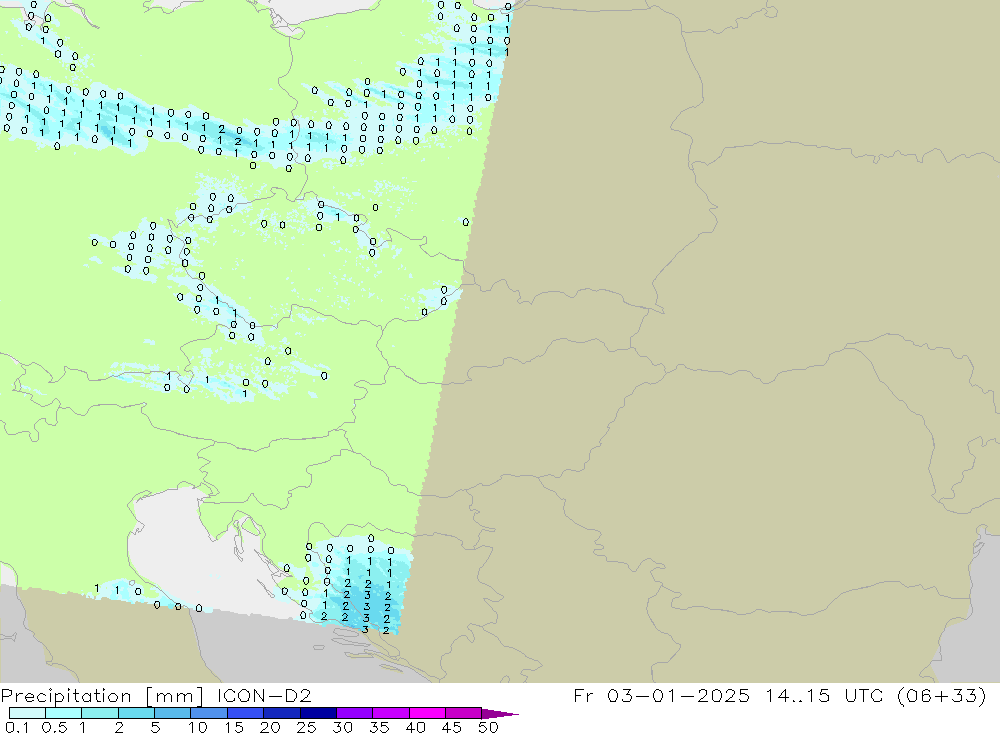Viewport: 1000px width, 733px height.
Task: Click the '14..15 UTC' time text
Action: [x=825, y=696]
